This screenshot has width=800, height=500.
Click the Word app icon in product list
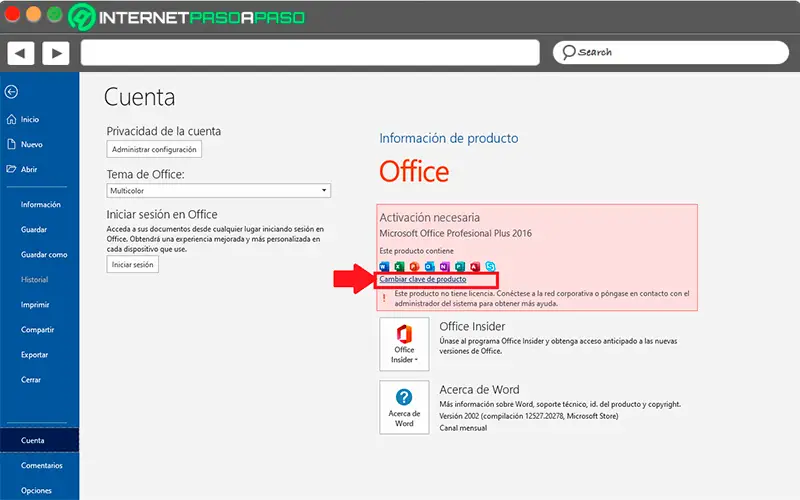pyautogui.click(x=384, y=266)
